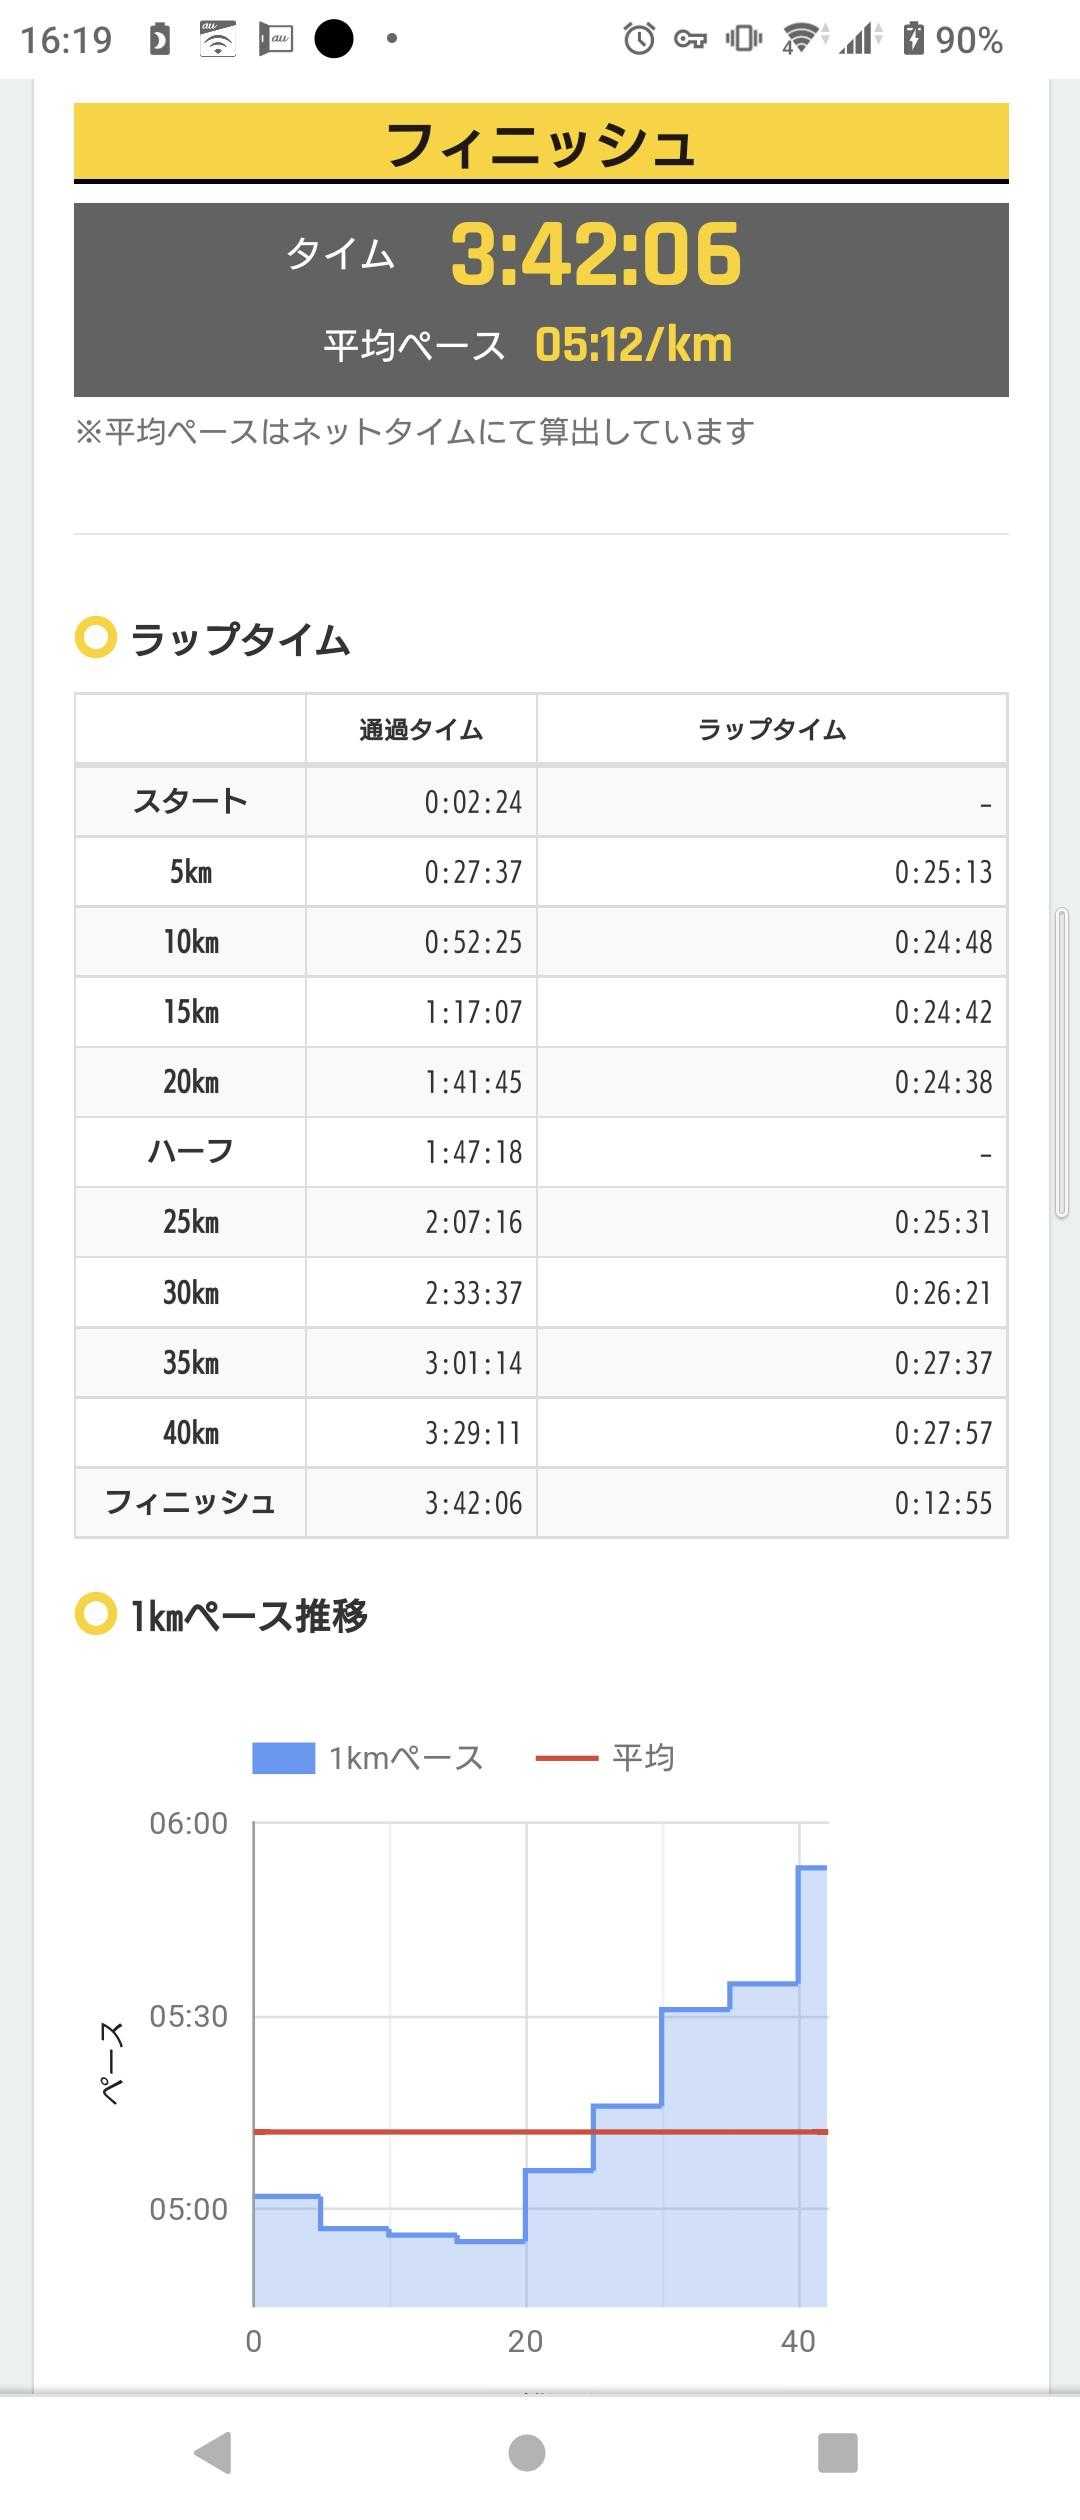Image resolution: width=1080 pixels, height=2520 pixels.
Task: Tap the yellow フィニッシュ banner
Action: 541,143
